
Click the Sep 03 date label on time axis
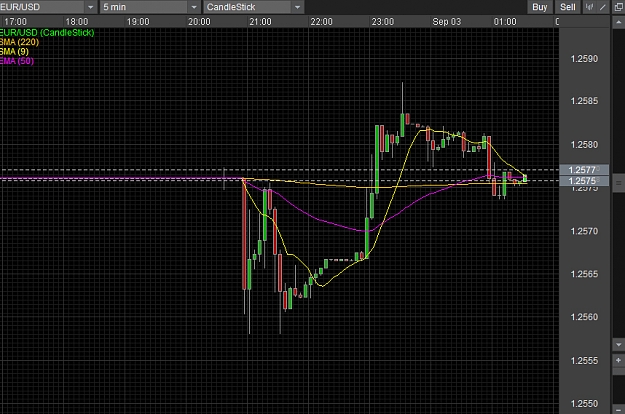446,22
